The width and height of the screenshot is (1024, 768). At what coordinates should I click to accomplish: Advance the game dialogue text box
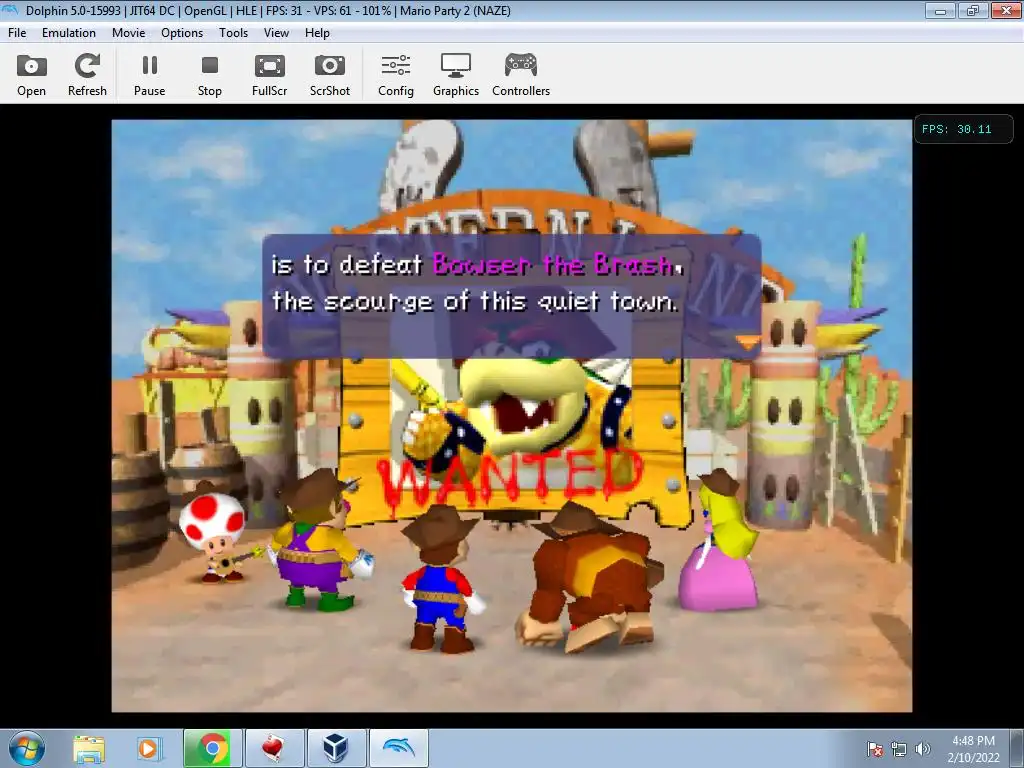(x=511, y=296)
